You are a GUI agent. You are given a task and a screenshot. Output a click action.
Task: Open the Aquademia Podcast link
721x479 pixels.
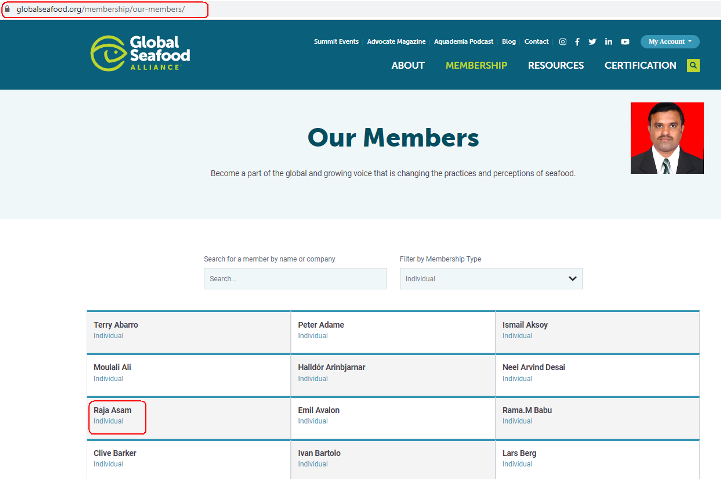[464, 42]
